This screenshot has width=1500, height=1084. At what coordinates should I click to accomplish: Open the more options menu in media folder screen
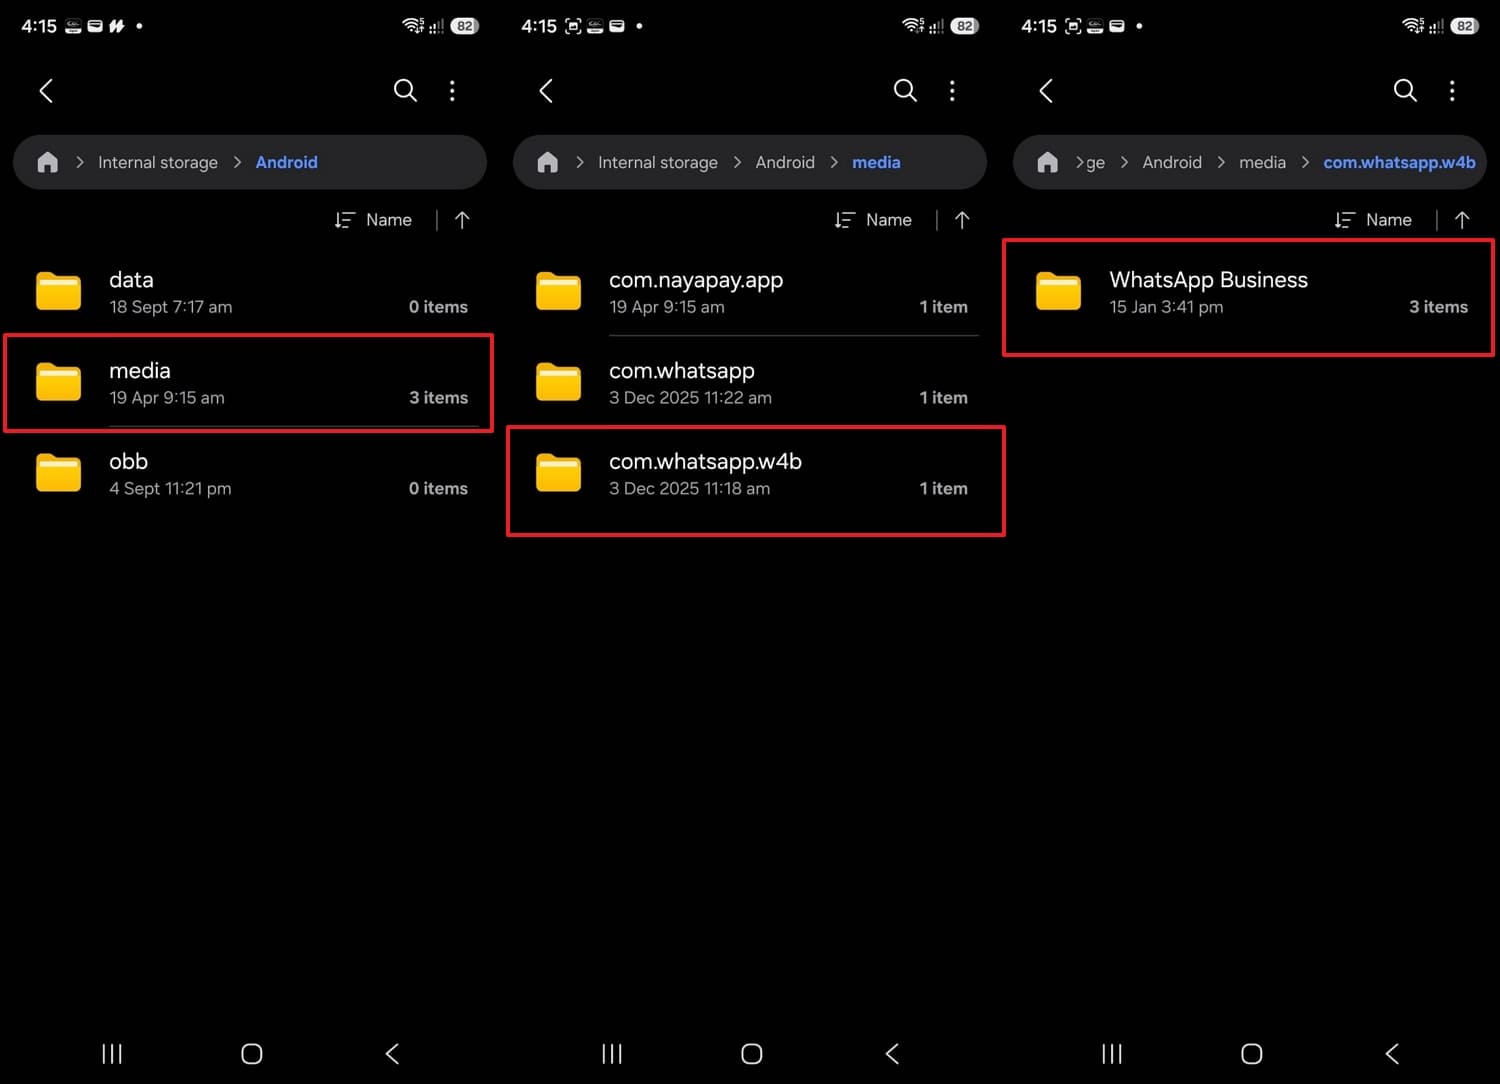(952, 91)
